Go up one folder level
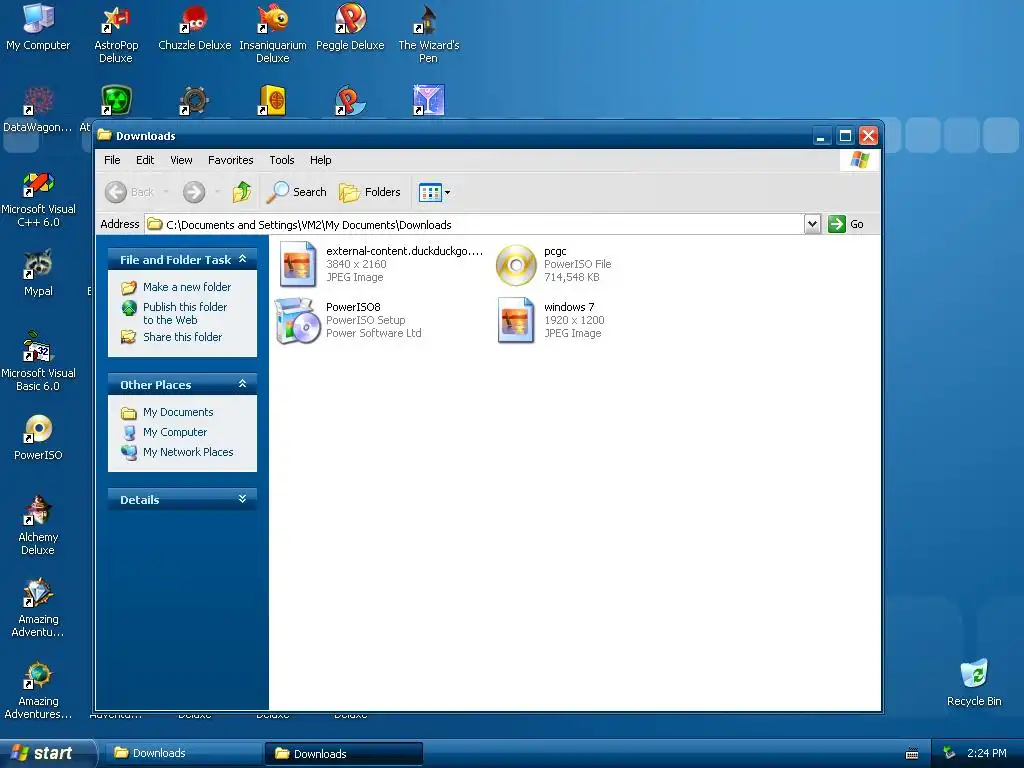The width and height of the screenshot is (1024, 768). pos(242,192)
